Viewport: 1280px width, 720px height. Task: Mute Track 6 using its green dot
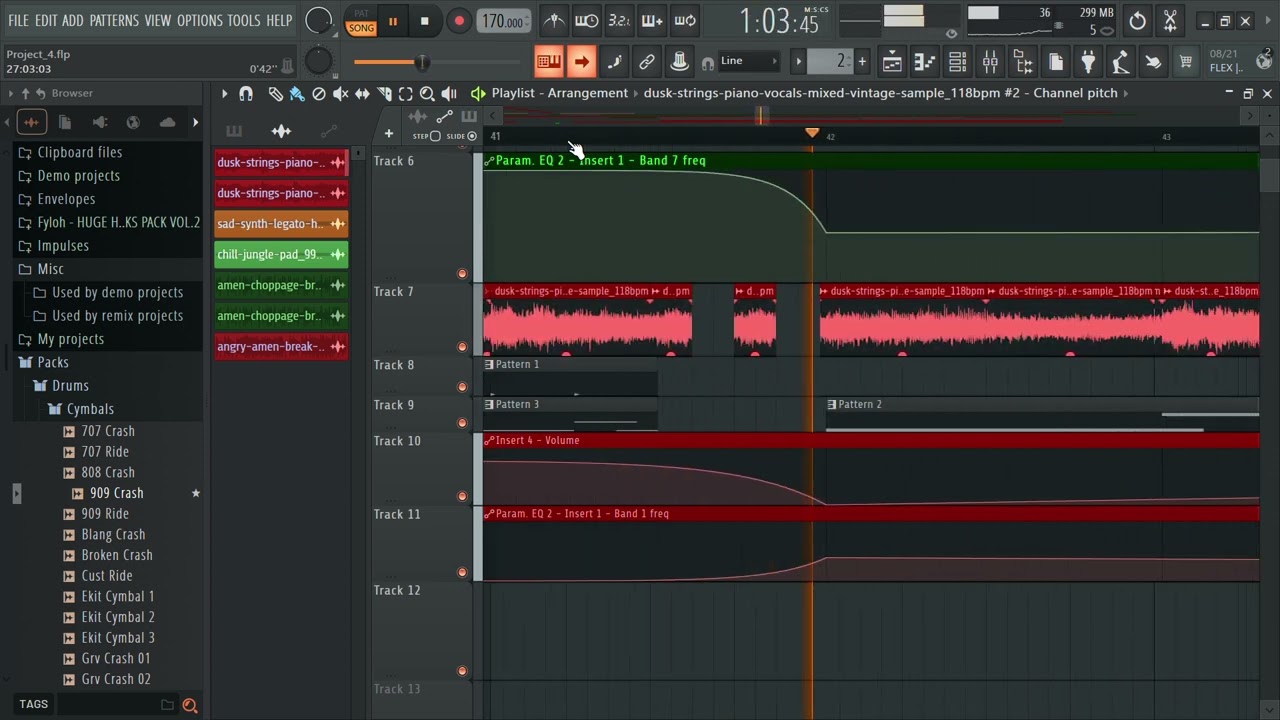click(462, 273)
